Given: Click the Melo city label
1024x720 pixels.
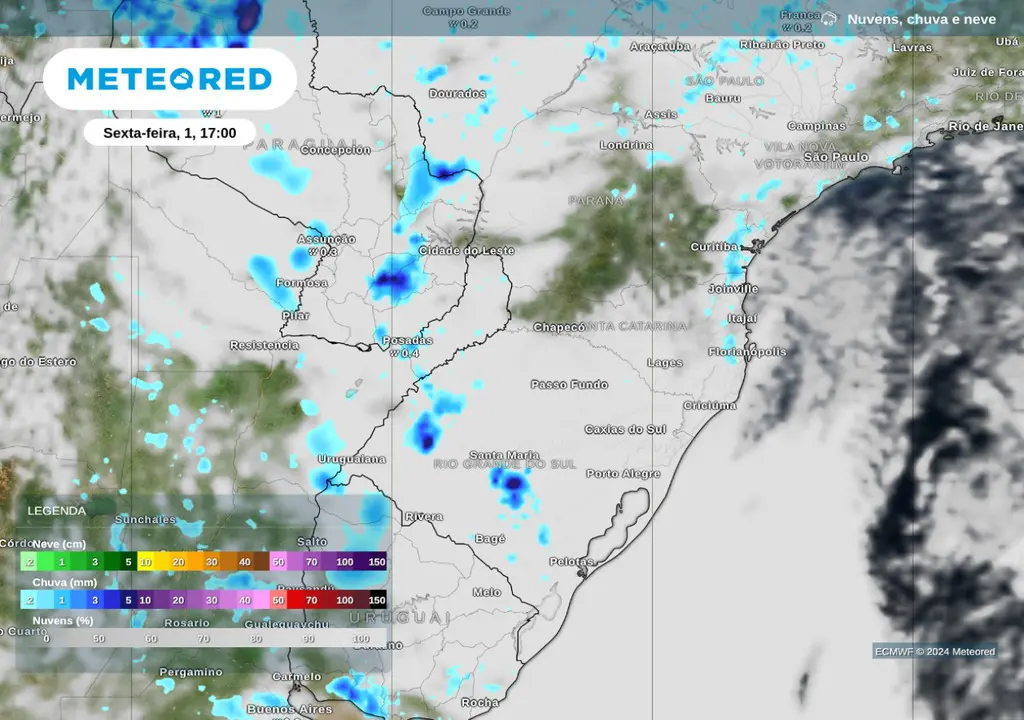Looking at the screenshot, I should tap(487, 593).
